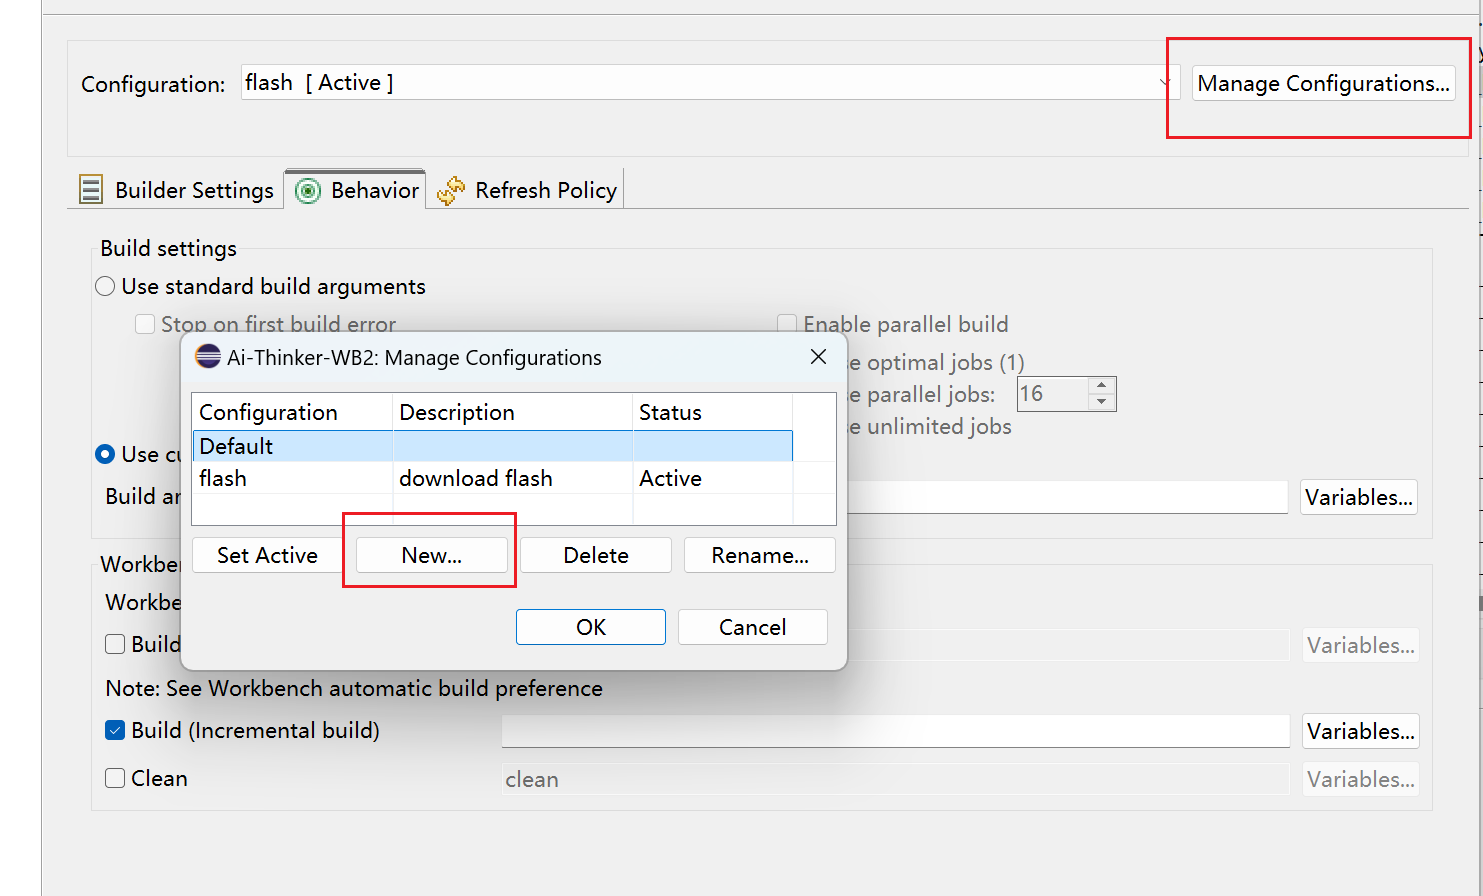Open the Configuration dropdown showing flash
Viewport: 1483px width, 896px height.
[710, 83]
